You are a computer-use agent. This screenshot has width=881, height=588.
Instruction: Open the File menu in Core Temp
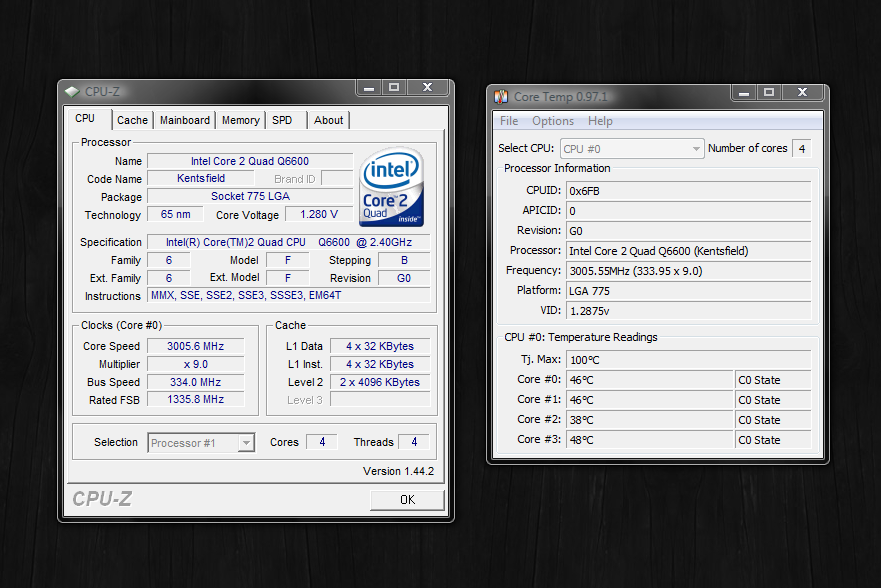509,121
